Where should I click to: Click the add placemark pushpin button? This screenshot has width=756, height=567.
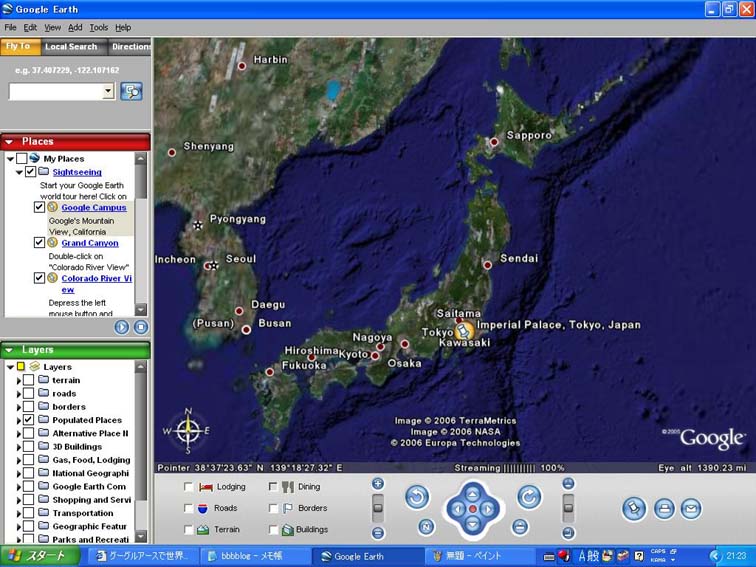click(x=634, y=509)
